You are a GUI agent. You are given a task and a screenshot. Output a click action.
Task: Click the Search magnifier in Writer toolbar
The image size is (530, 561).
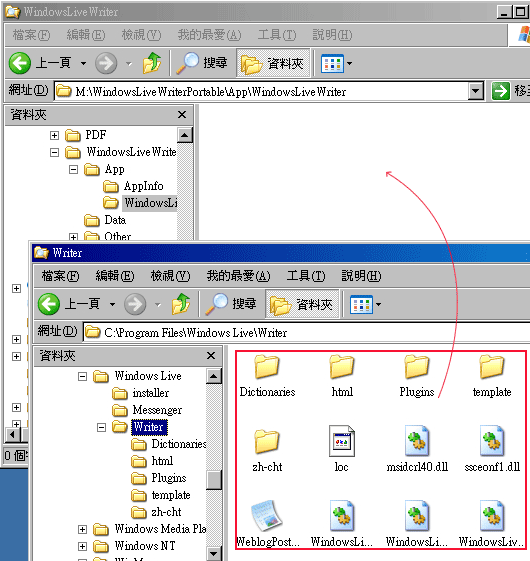pyautogui.click(x=217, y=304)
